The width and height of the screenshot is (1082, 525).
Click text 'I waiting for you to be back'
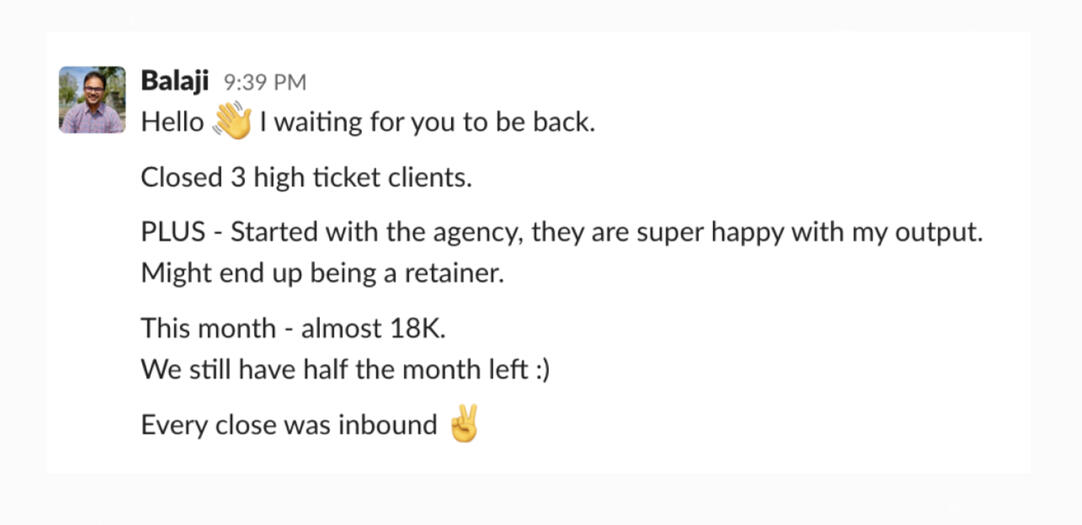[427, 124]
